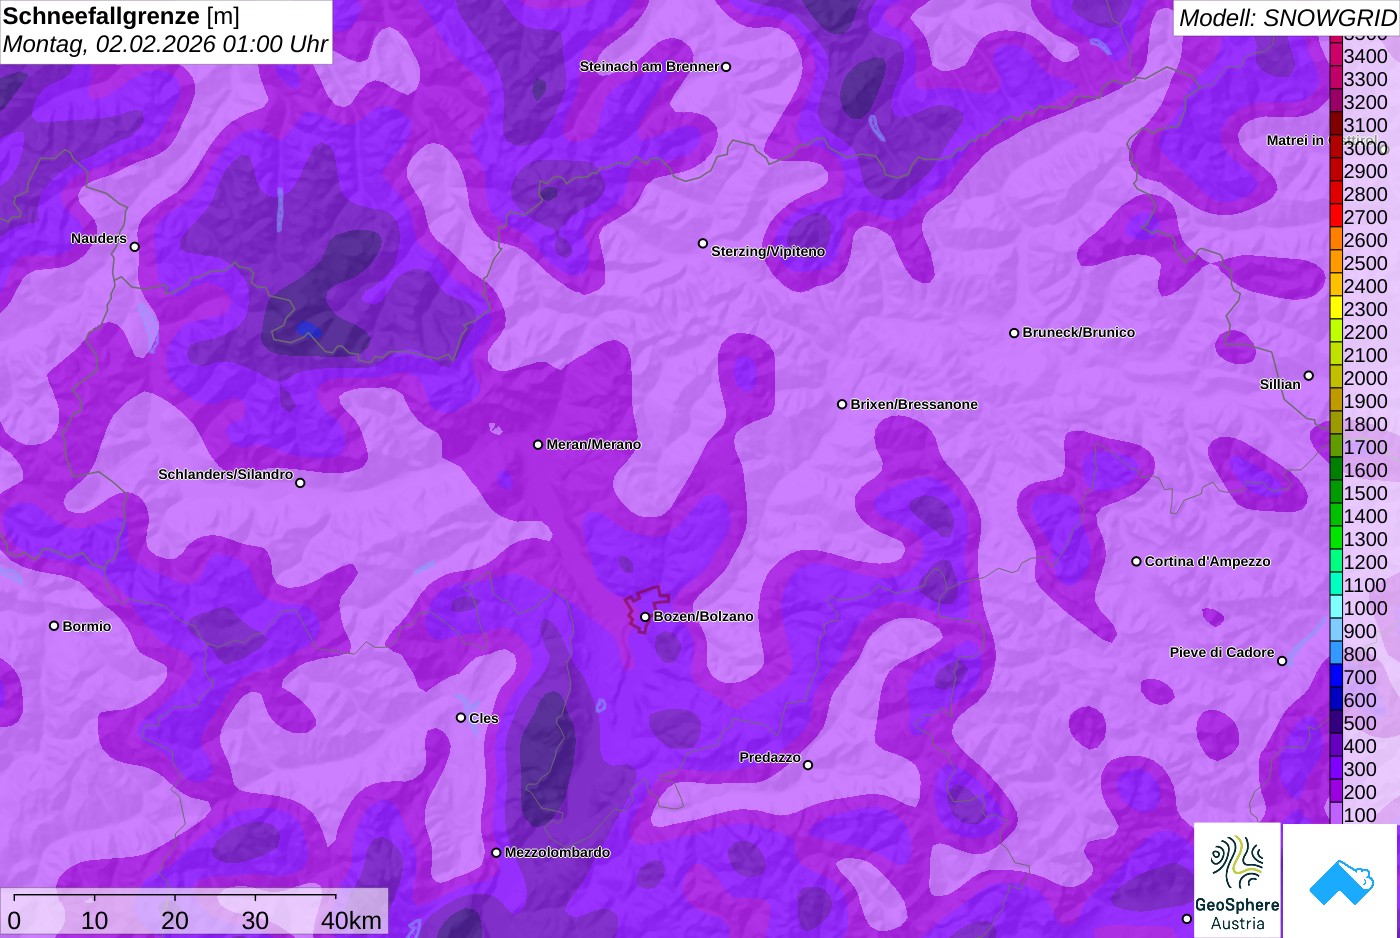The width and height of the screenshot is (1400, 938).
Task: Click the Bormio place label
Action: (x=87, y=626)
